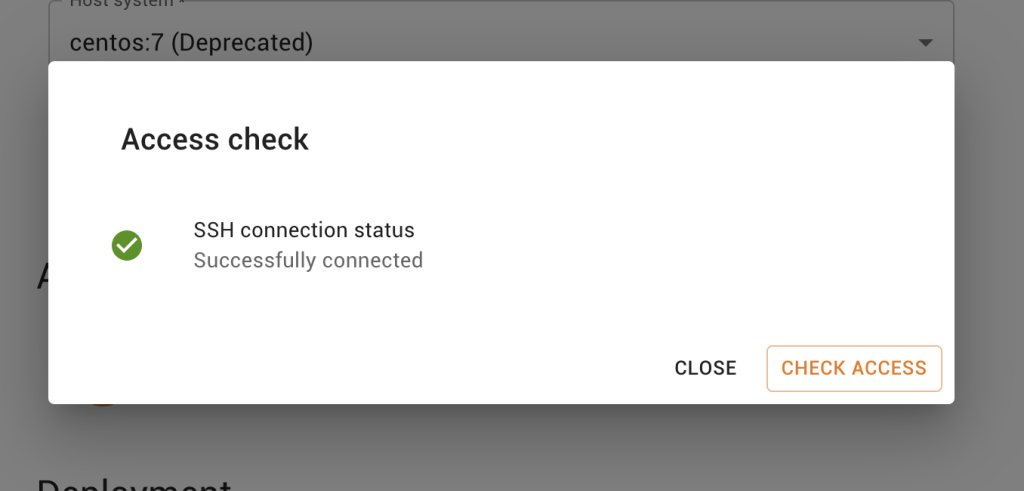This screenshot has height=491, width=1024.
Task: Select the SSH connection status result row
Action: point(501,246)
